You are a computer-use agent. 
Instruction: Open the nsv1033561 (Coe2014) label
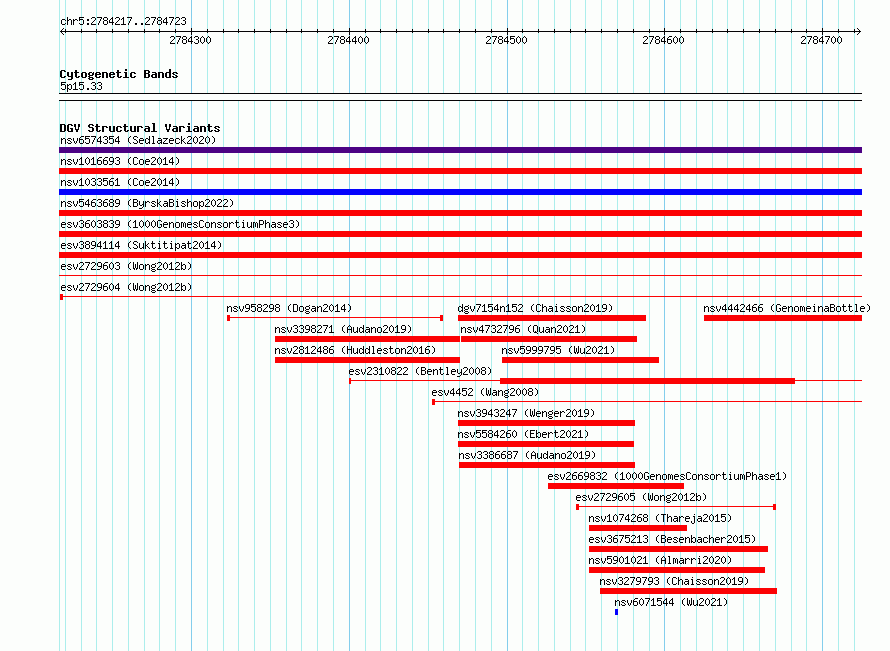click(120, 182)
